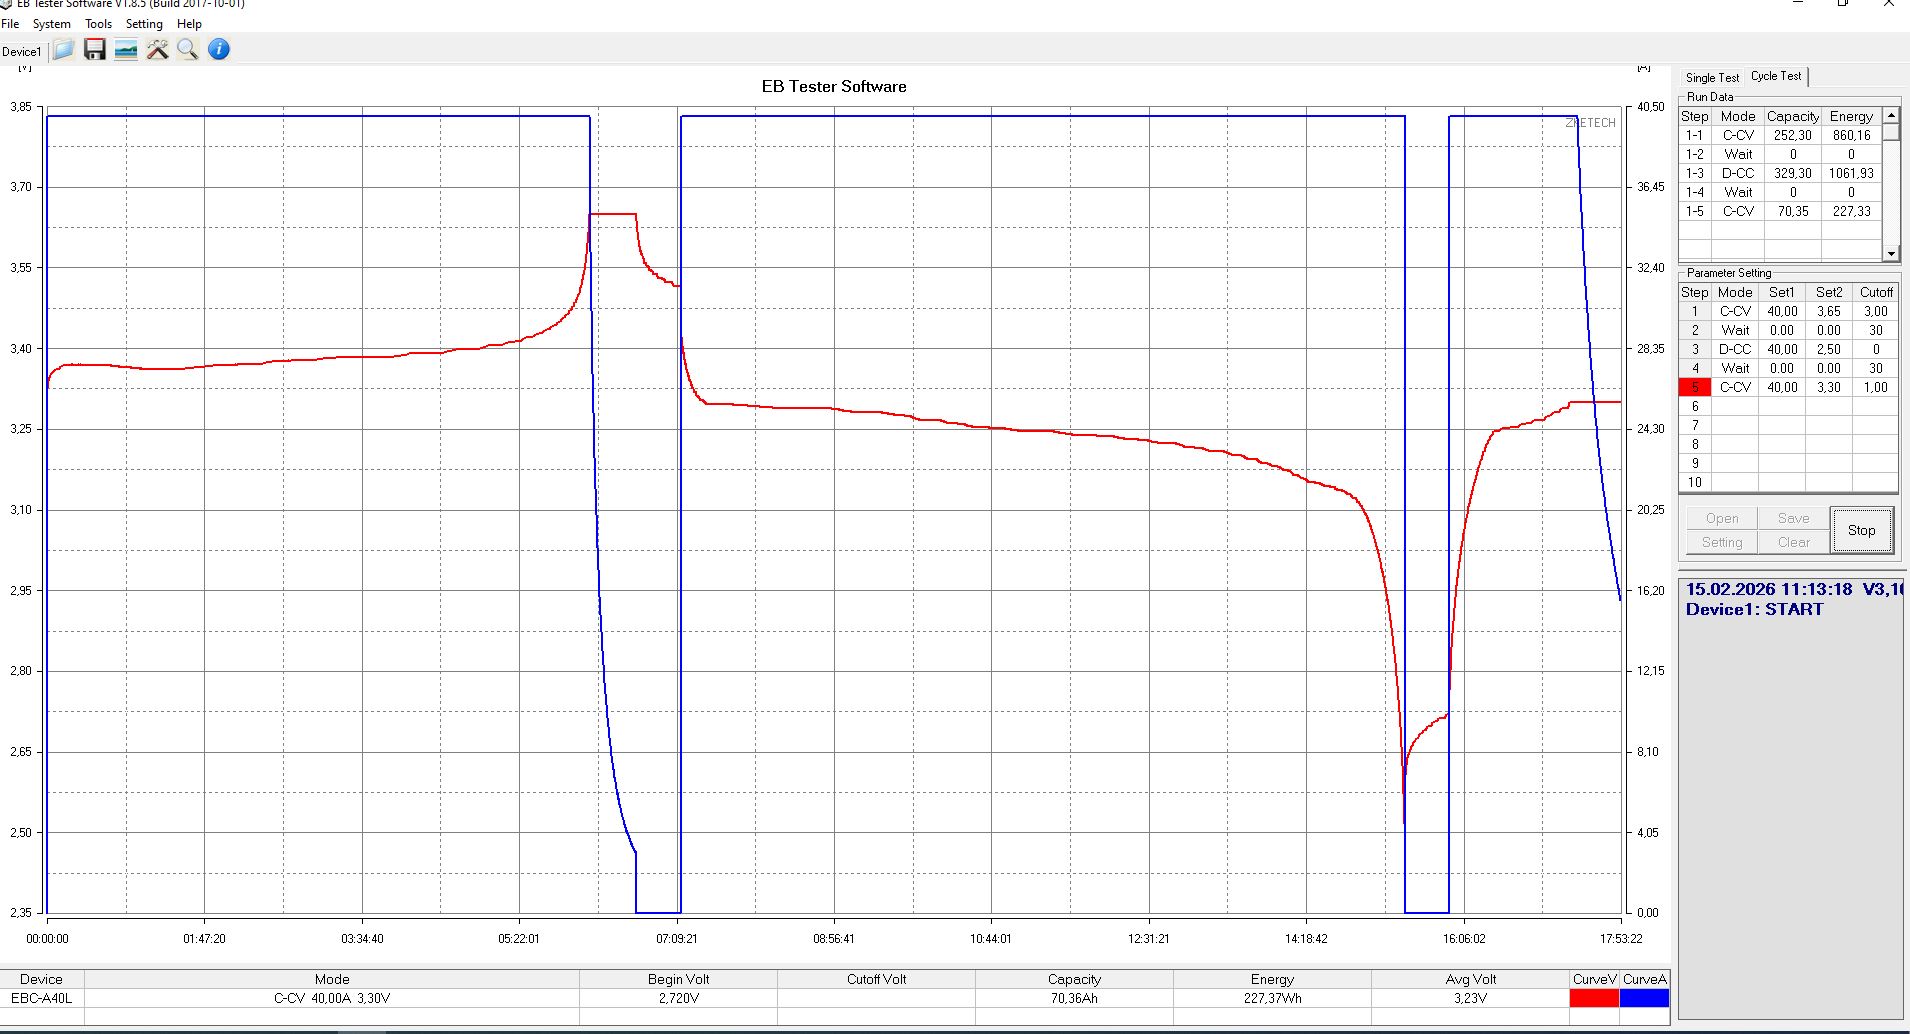
Task: Open the hammer and wrench tools icon
Action: click(x=157, y=49)
